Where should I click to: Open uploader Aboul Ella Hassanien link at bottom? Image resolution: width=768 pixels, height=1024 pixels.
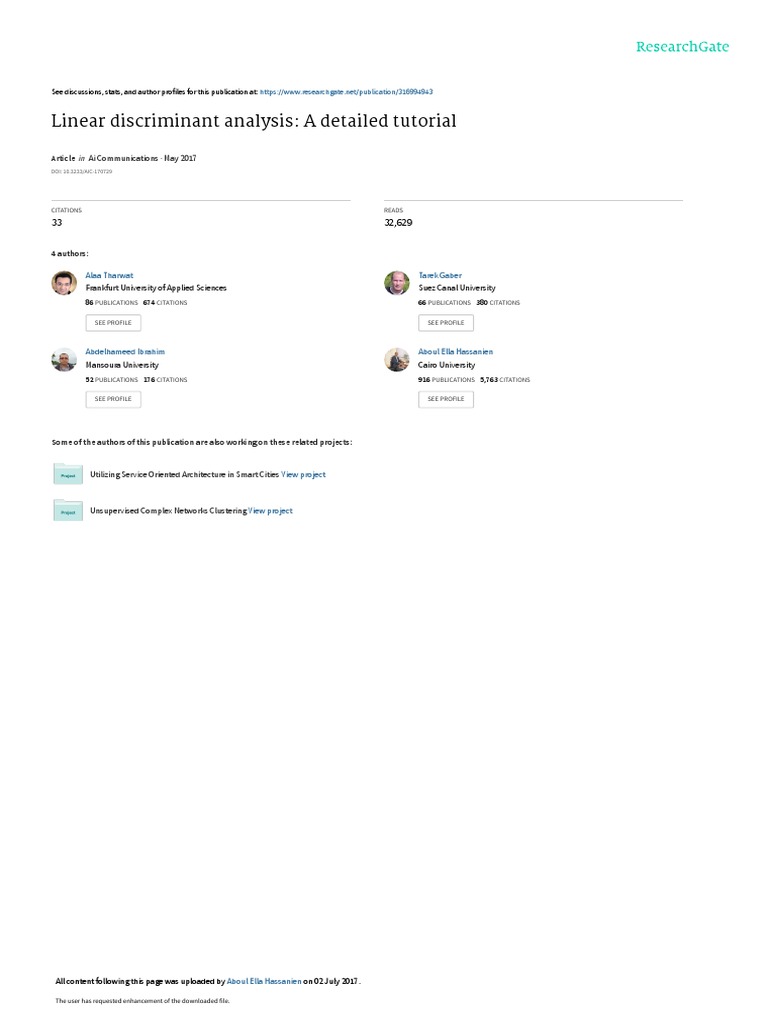point(264,981)
